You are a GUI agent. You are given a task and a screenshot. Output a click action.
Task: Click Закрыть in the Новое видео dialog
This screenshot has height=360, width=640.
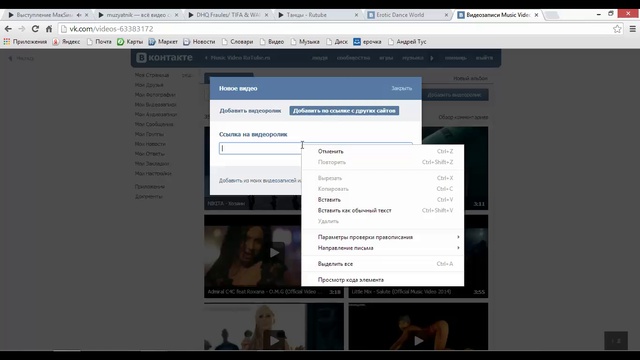(402, 88)
